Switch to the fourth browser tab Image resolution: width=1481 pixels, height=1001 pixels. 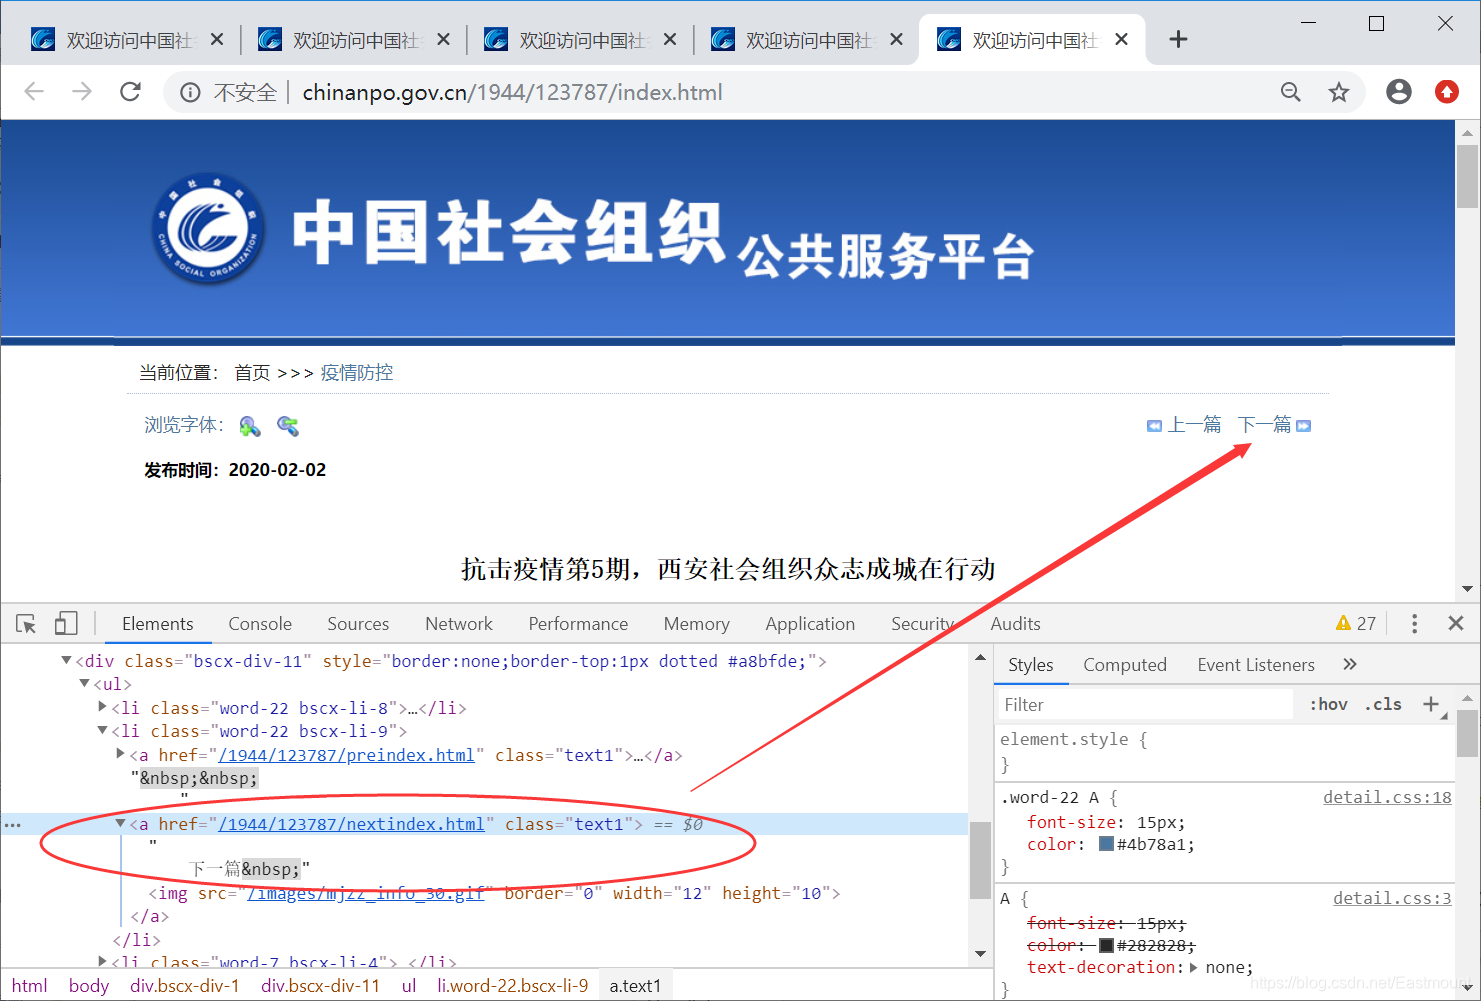[806, 40]
